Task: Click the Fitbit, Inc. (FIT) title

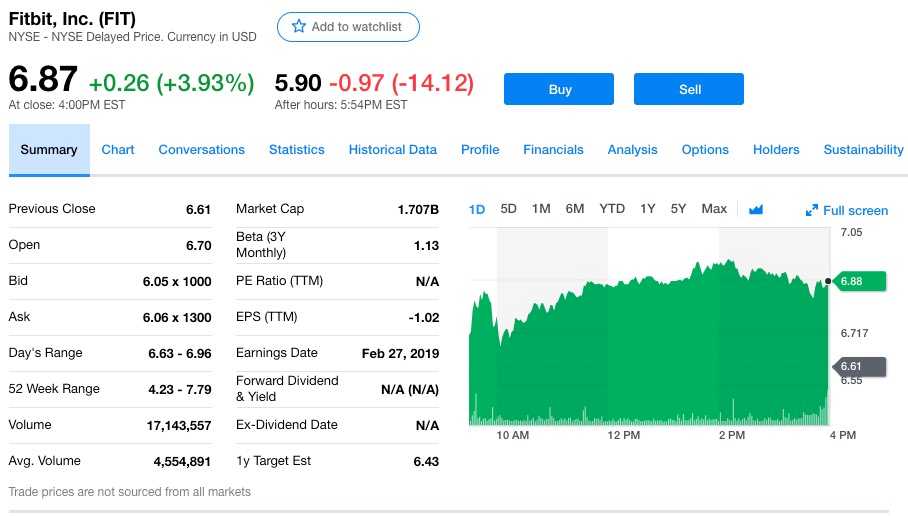Action: click(72, 19)
